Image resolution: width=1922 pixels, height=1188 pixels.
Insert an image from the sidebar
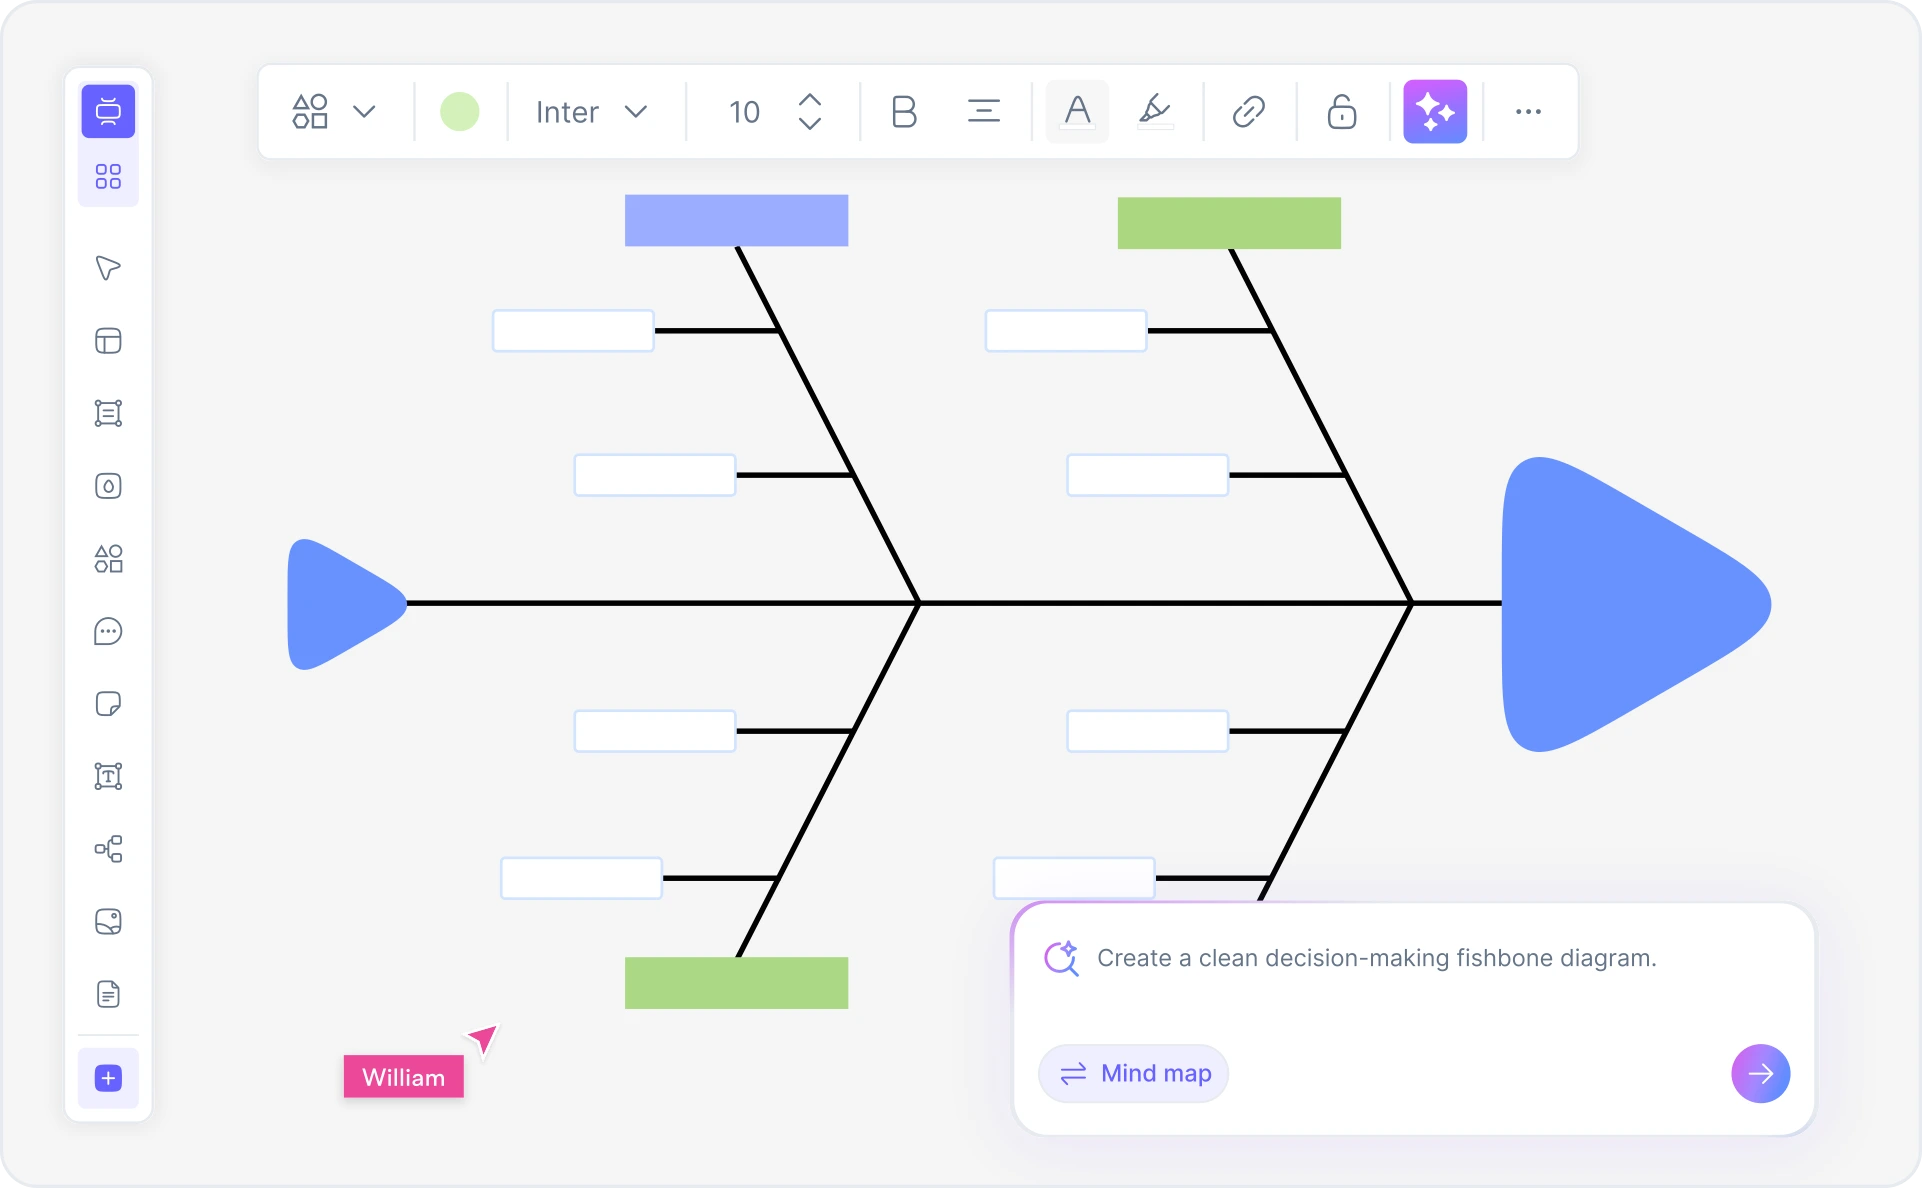point(108,922)
